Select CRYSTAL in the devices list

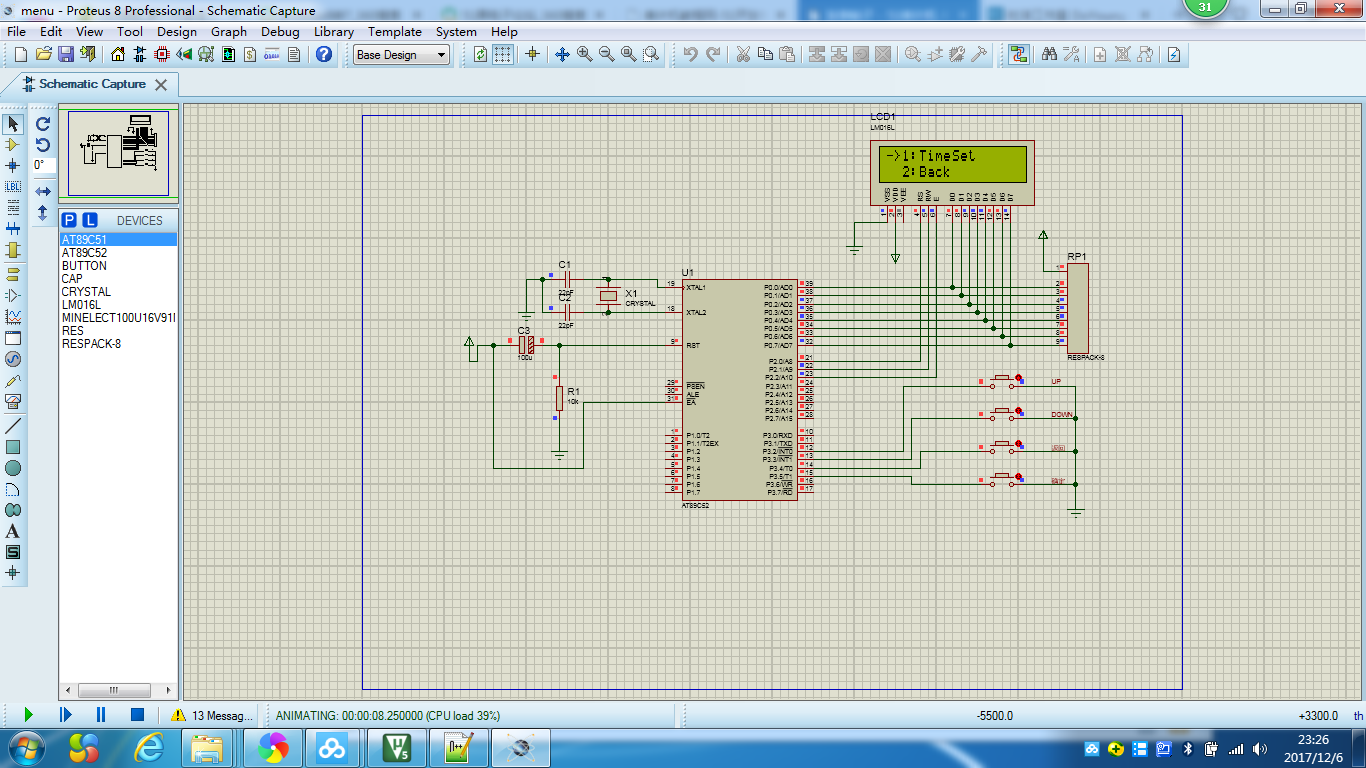click(118, 292)
